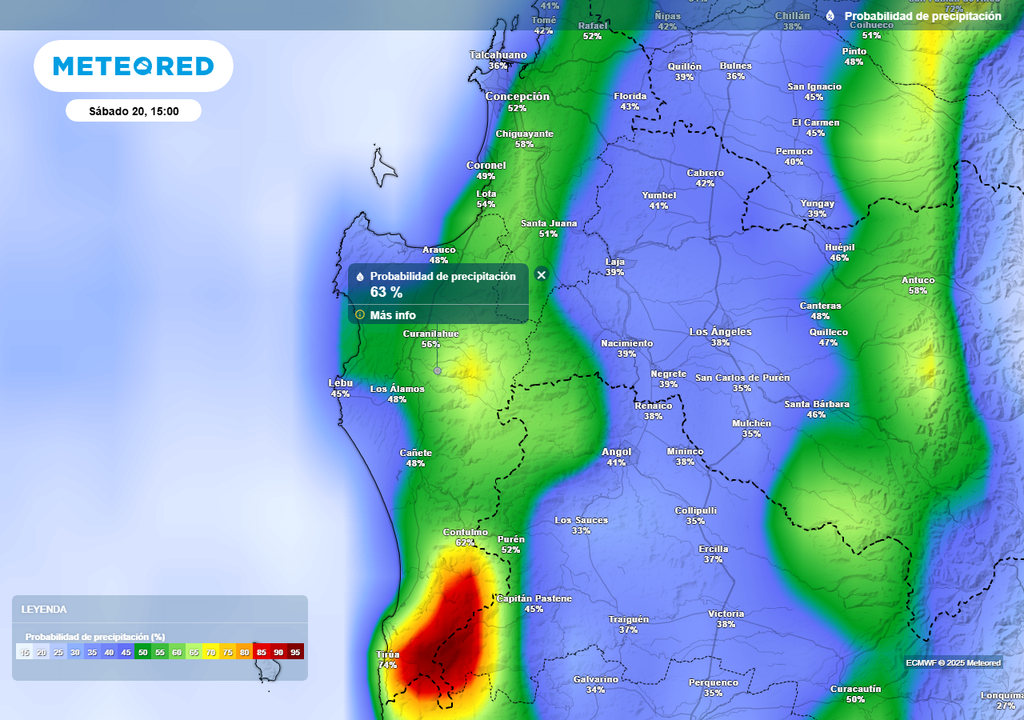Click the Angol city label

click(x=616, y=452)
